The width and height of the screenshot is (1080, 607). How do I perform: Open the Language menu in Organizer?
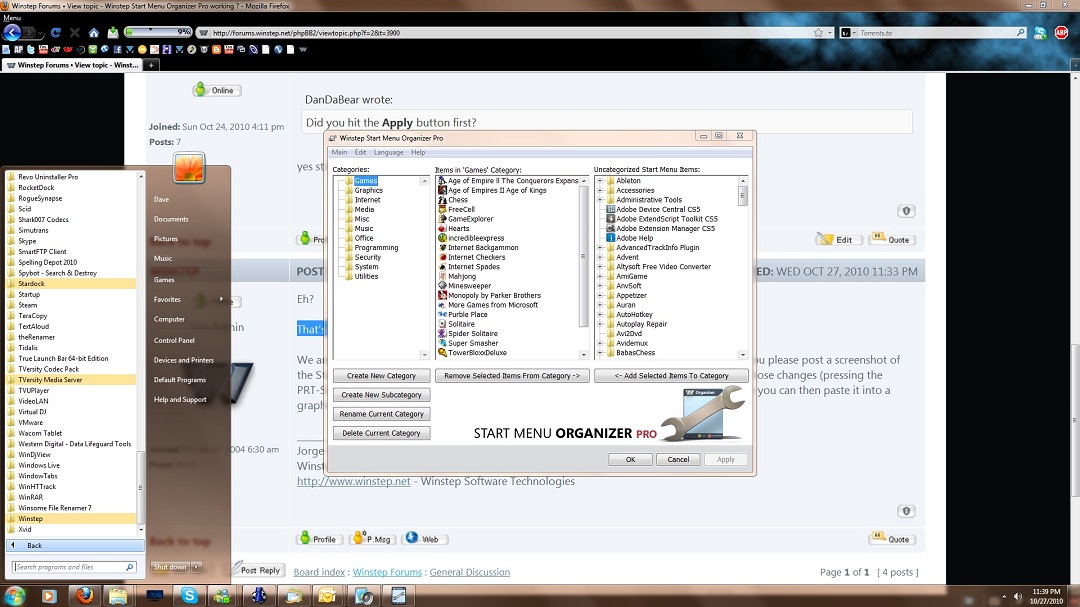388,152
